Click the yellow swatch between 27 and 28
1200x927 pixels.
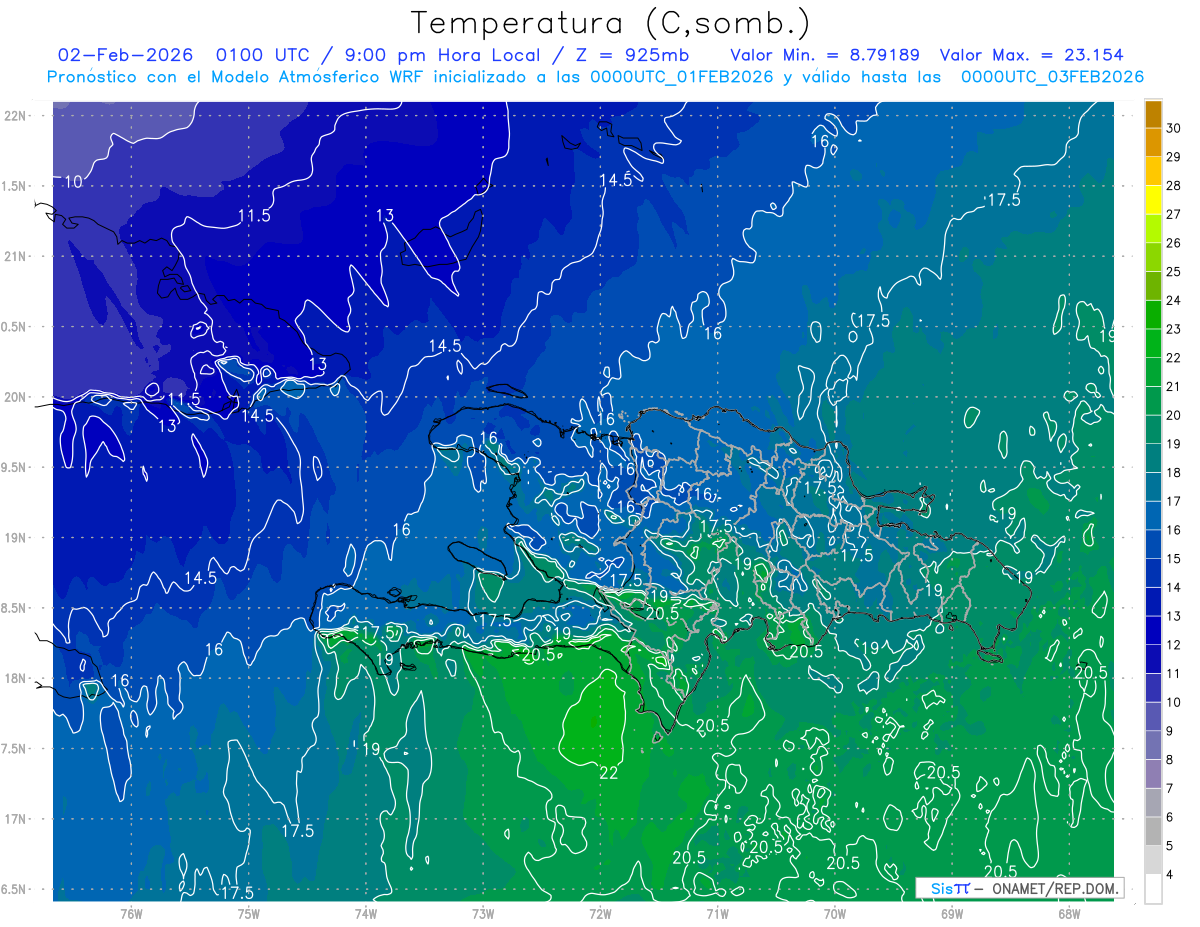pos(1153,201)
